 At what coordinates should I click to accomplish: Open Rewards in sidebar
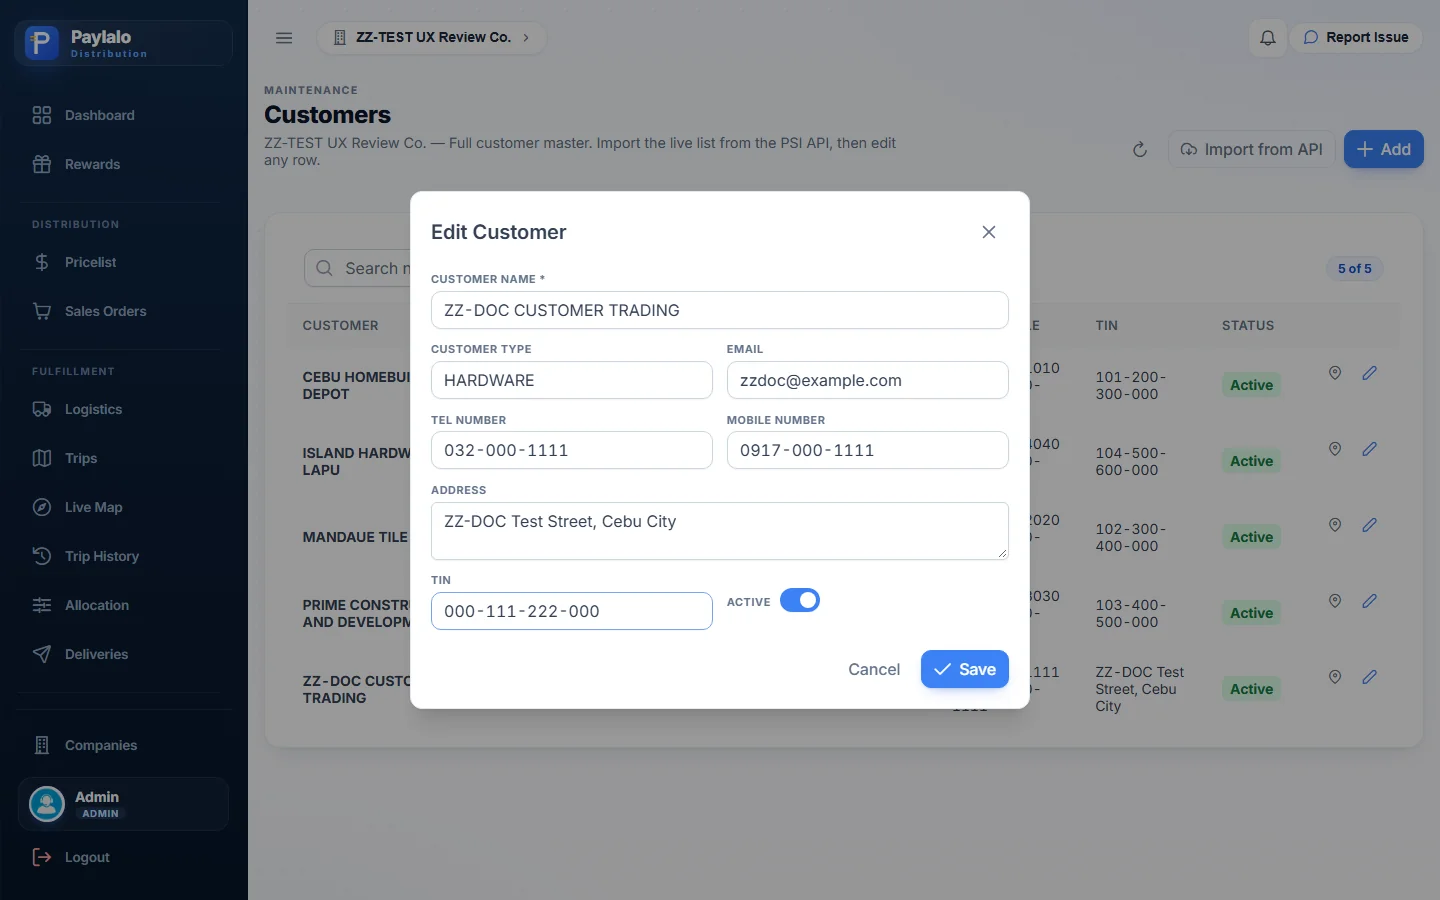tap(124, 164)
